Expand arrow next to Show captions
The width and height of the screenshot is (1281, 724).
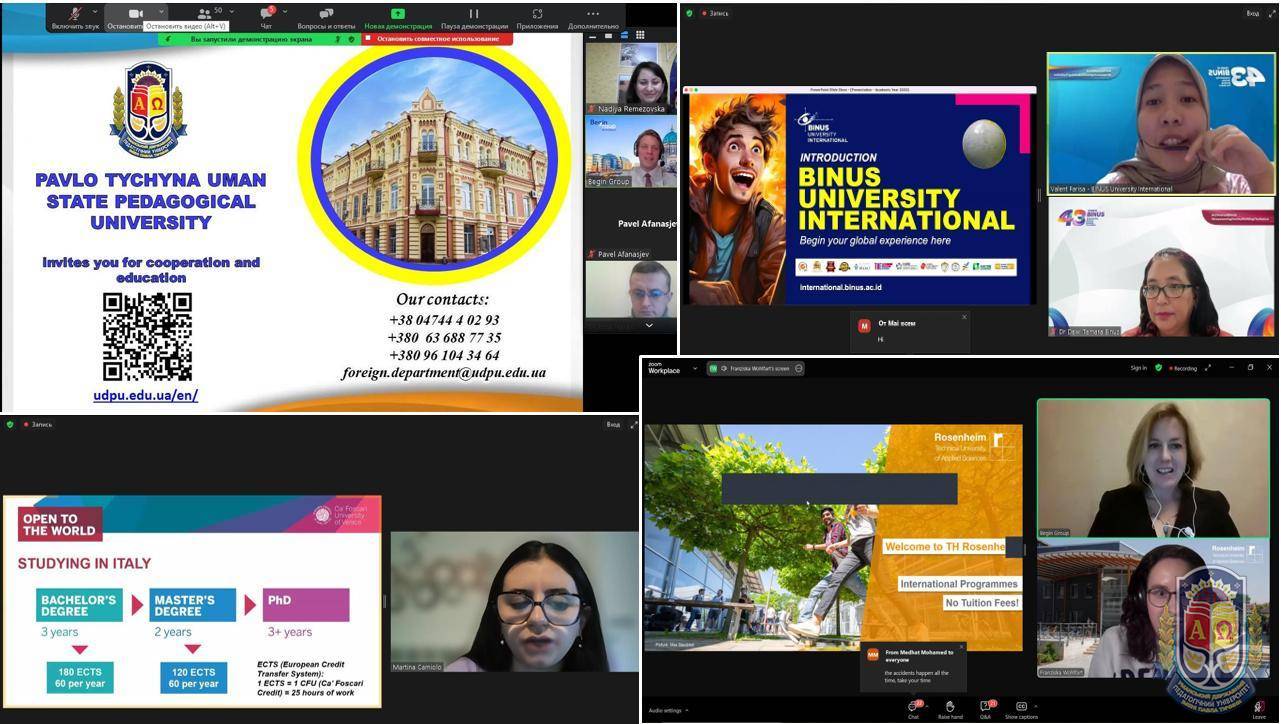1036,705
